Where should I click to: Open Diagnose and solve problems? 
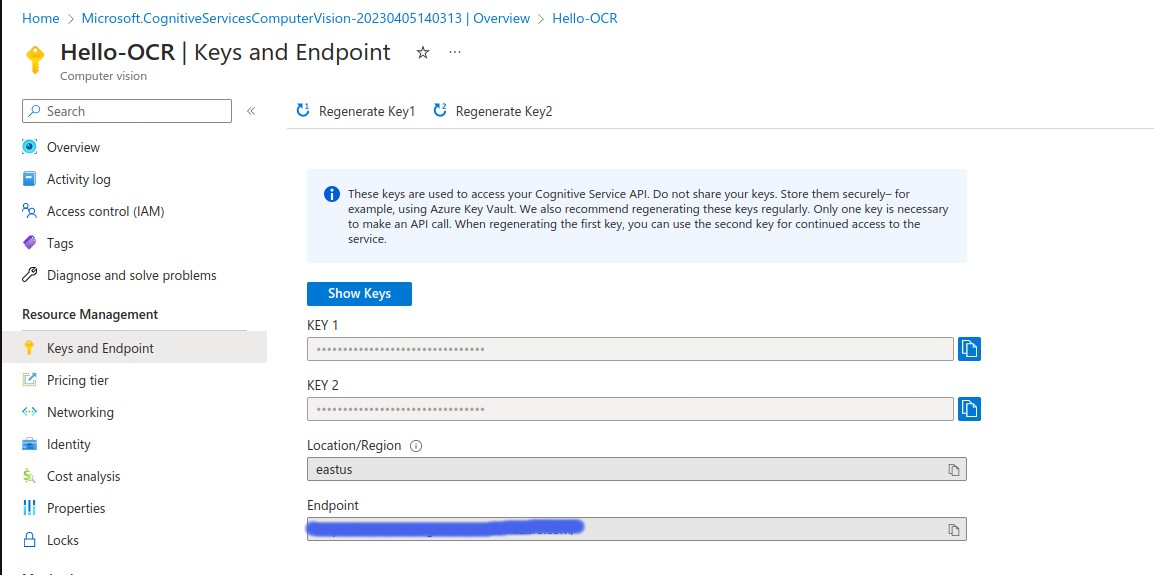click(x=132, y=275)
